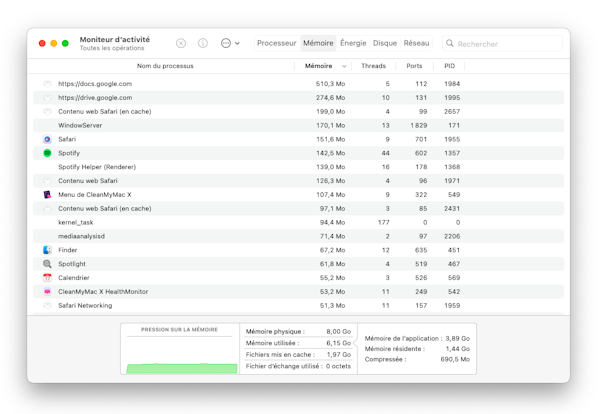Click the stop process (X) toolbar icon
Image resolution: width=608 pixels, height=414 pixels.
click(x=181, y=43)
